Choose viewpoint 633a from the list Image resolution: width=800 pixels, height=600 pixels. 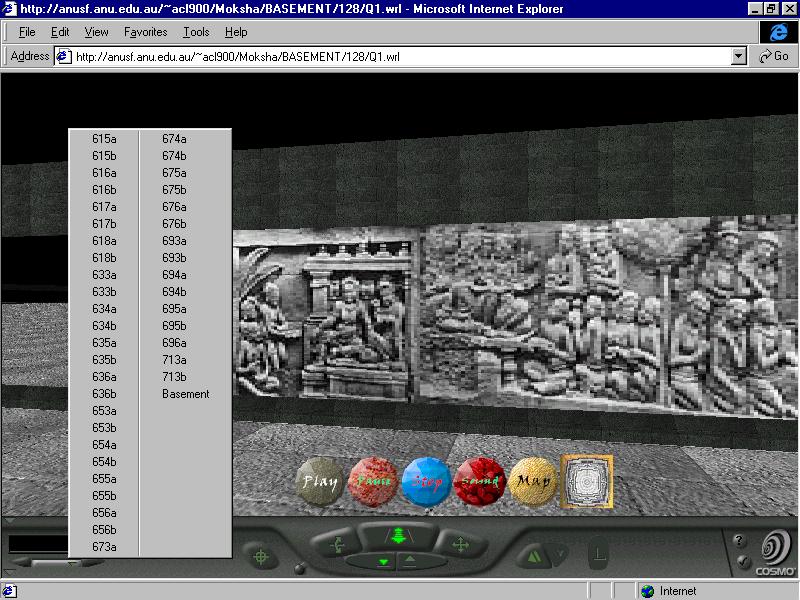pos(104,275)
